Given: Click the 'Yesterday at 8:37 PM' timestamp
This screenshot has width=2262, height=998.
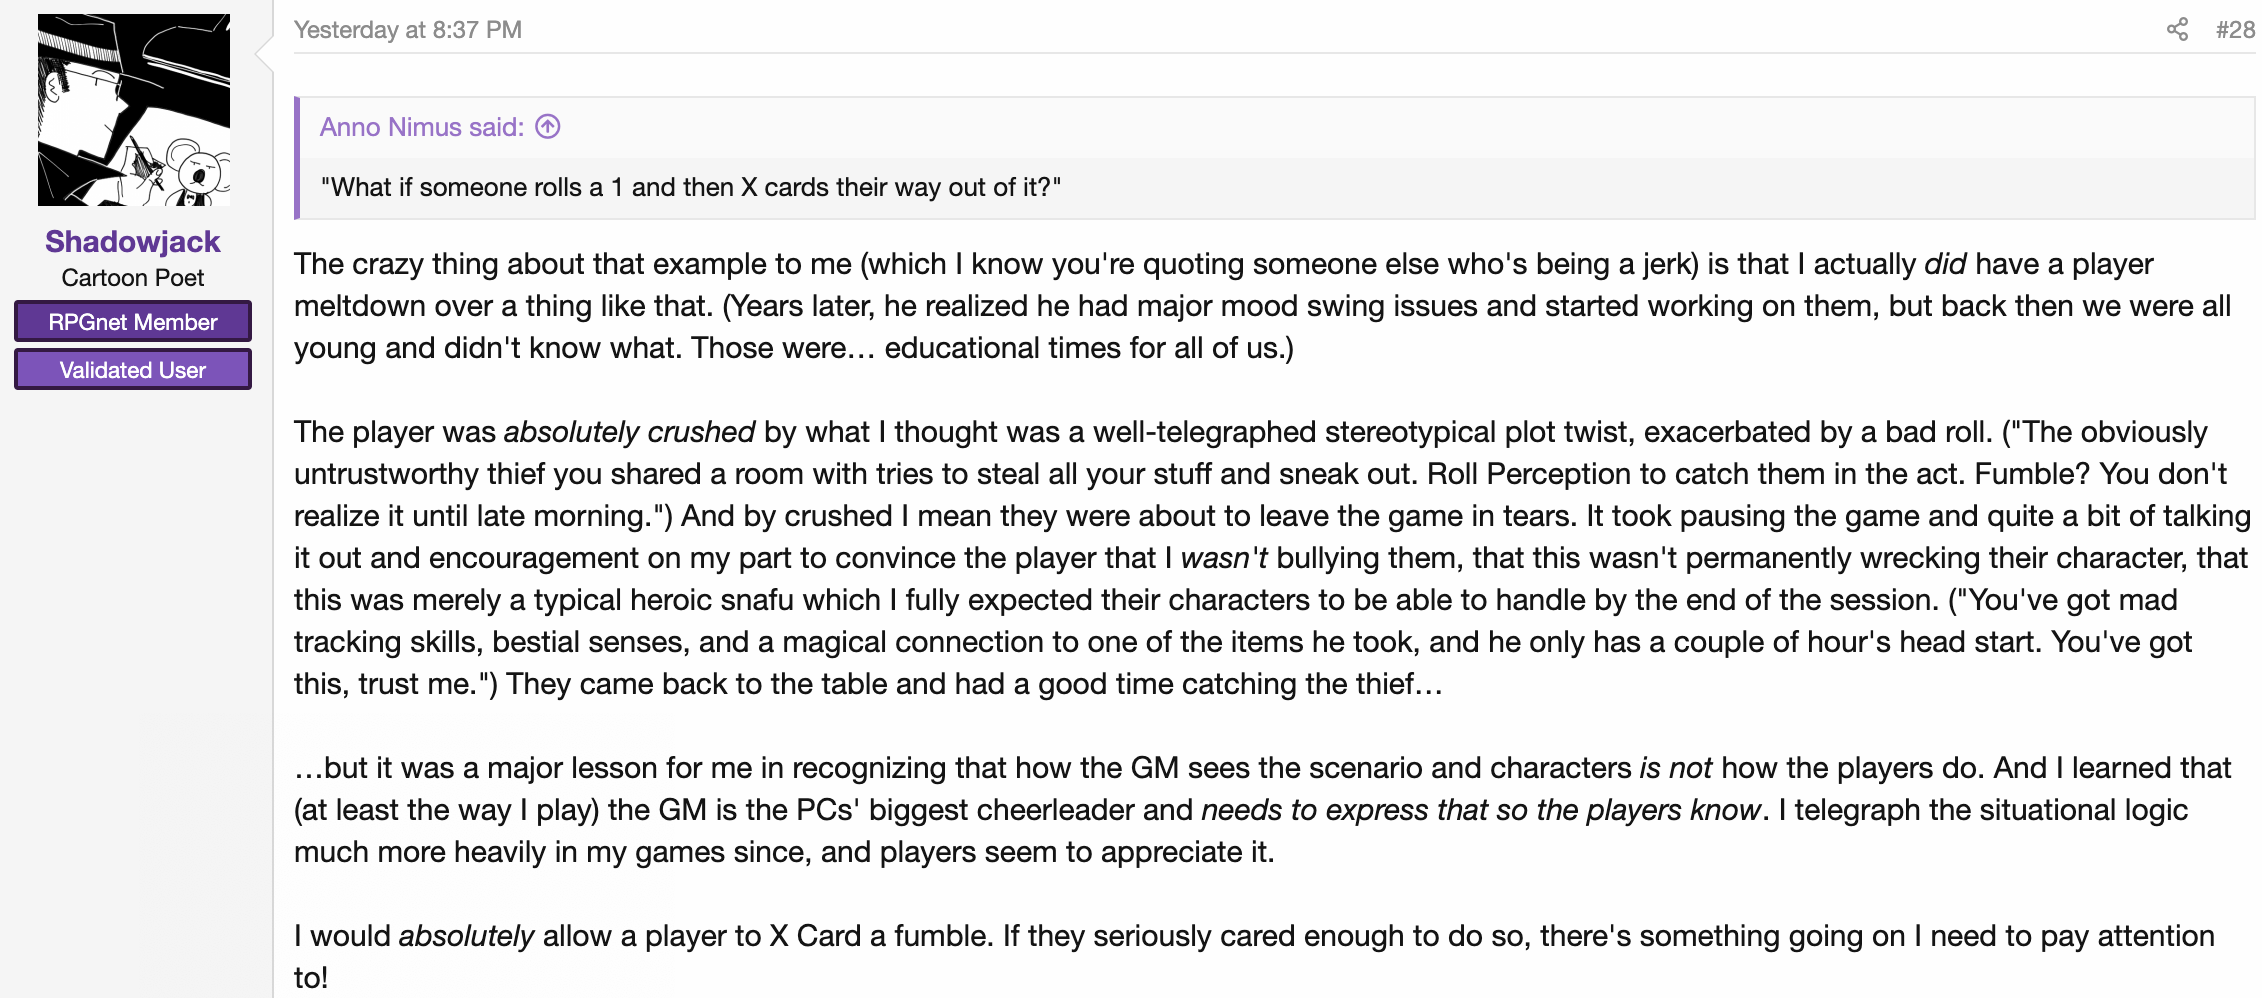Looking at the screenshot, I should pos(408,30).
